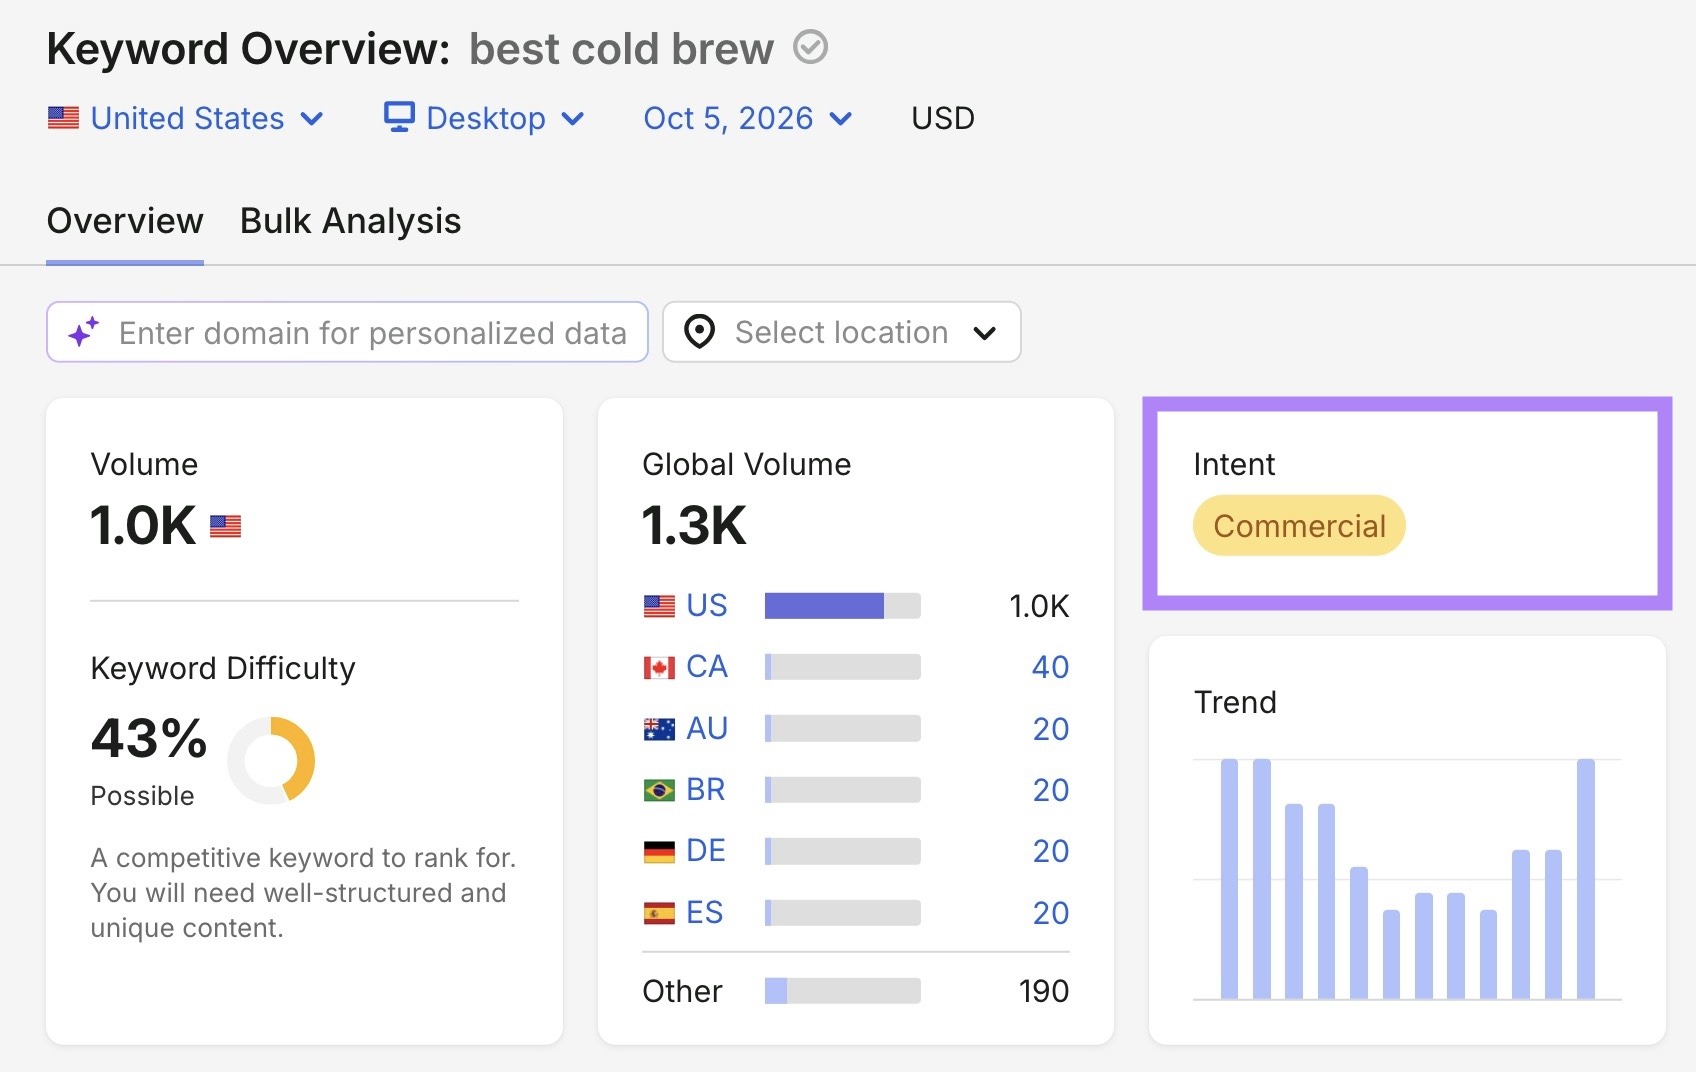Click the US flag next to Volume 1.0K
Viewport: 1696px width, 1072px height.
click(226, 526)
